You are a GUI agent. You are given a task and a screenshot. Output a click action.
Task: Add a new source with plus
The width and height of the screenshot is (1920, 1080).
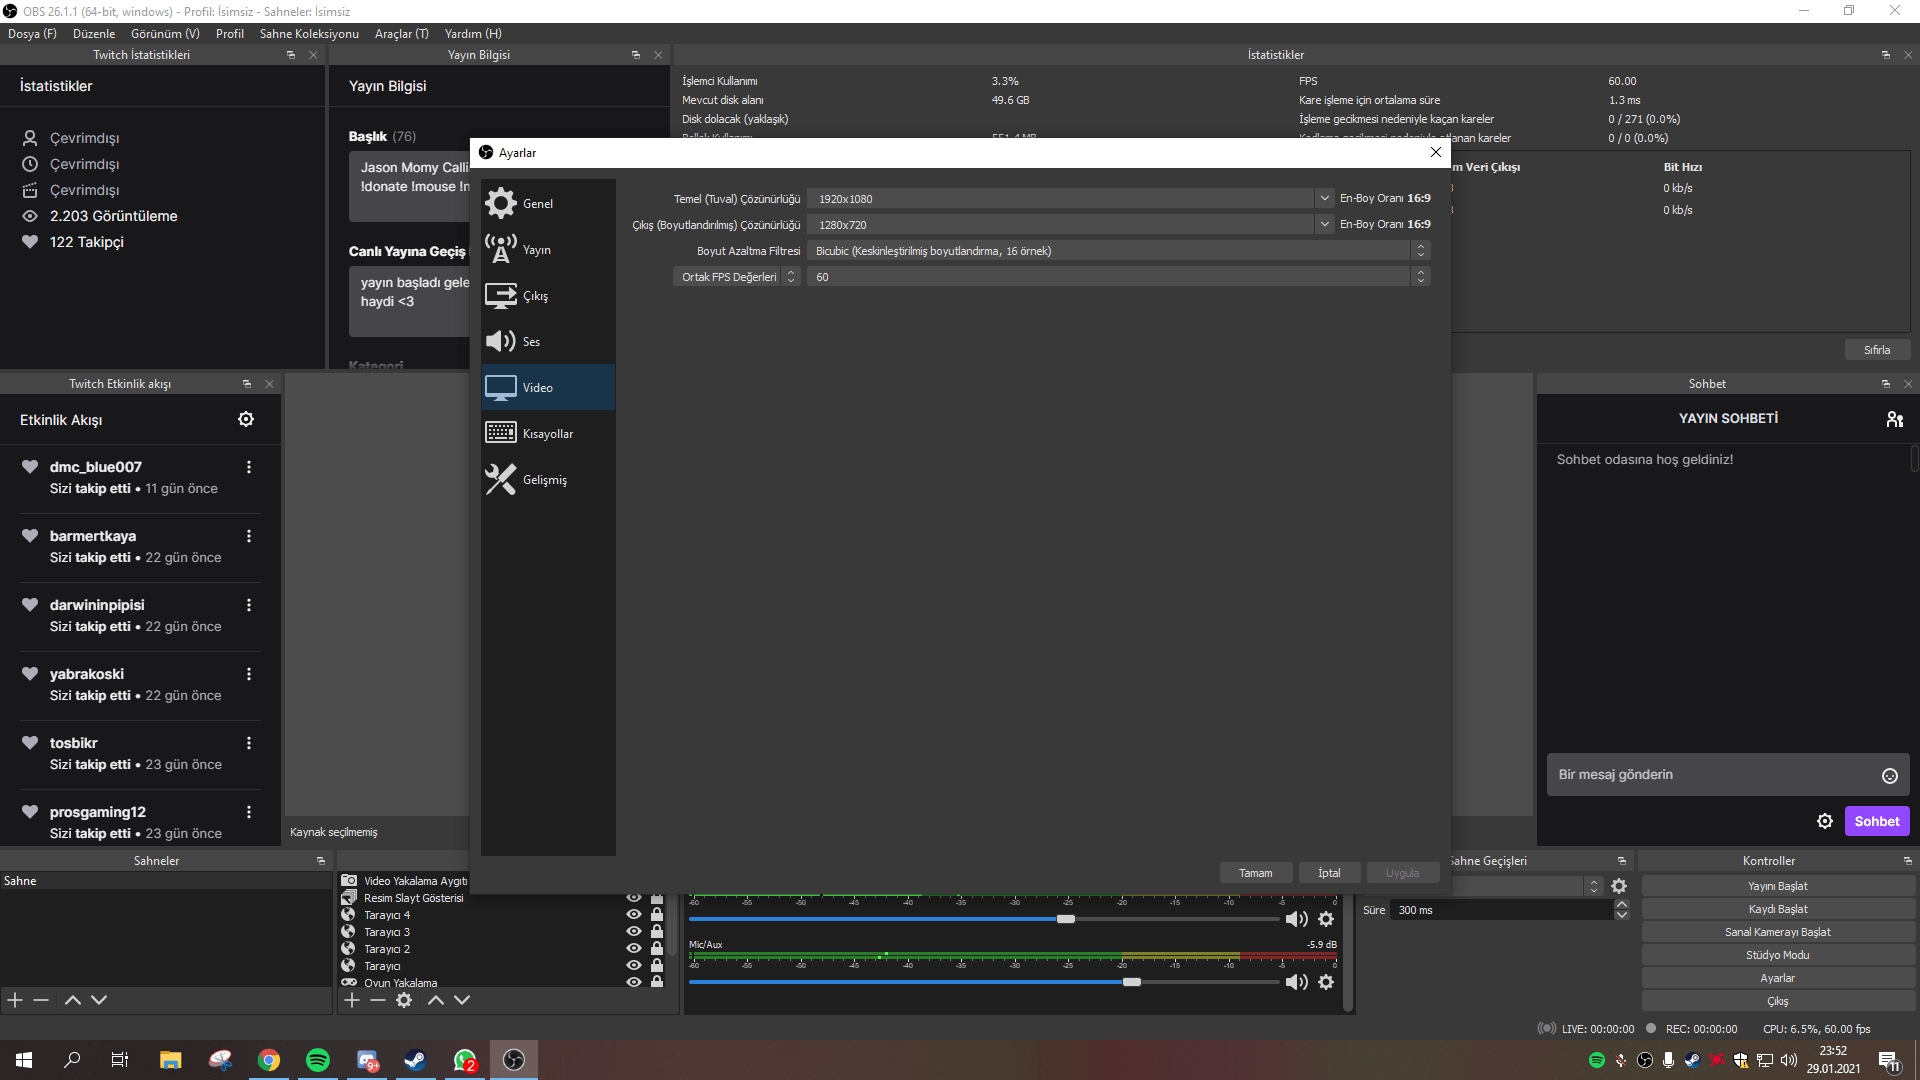[x=352, y=1000]
